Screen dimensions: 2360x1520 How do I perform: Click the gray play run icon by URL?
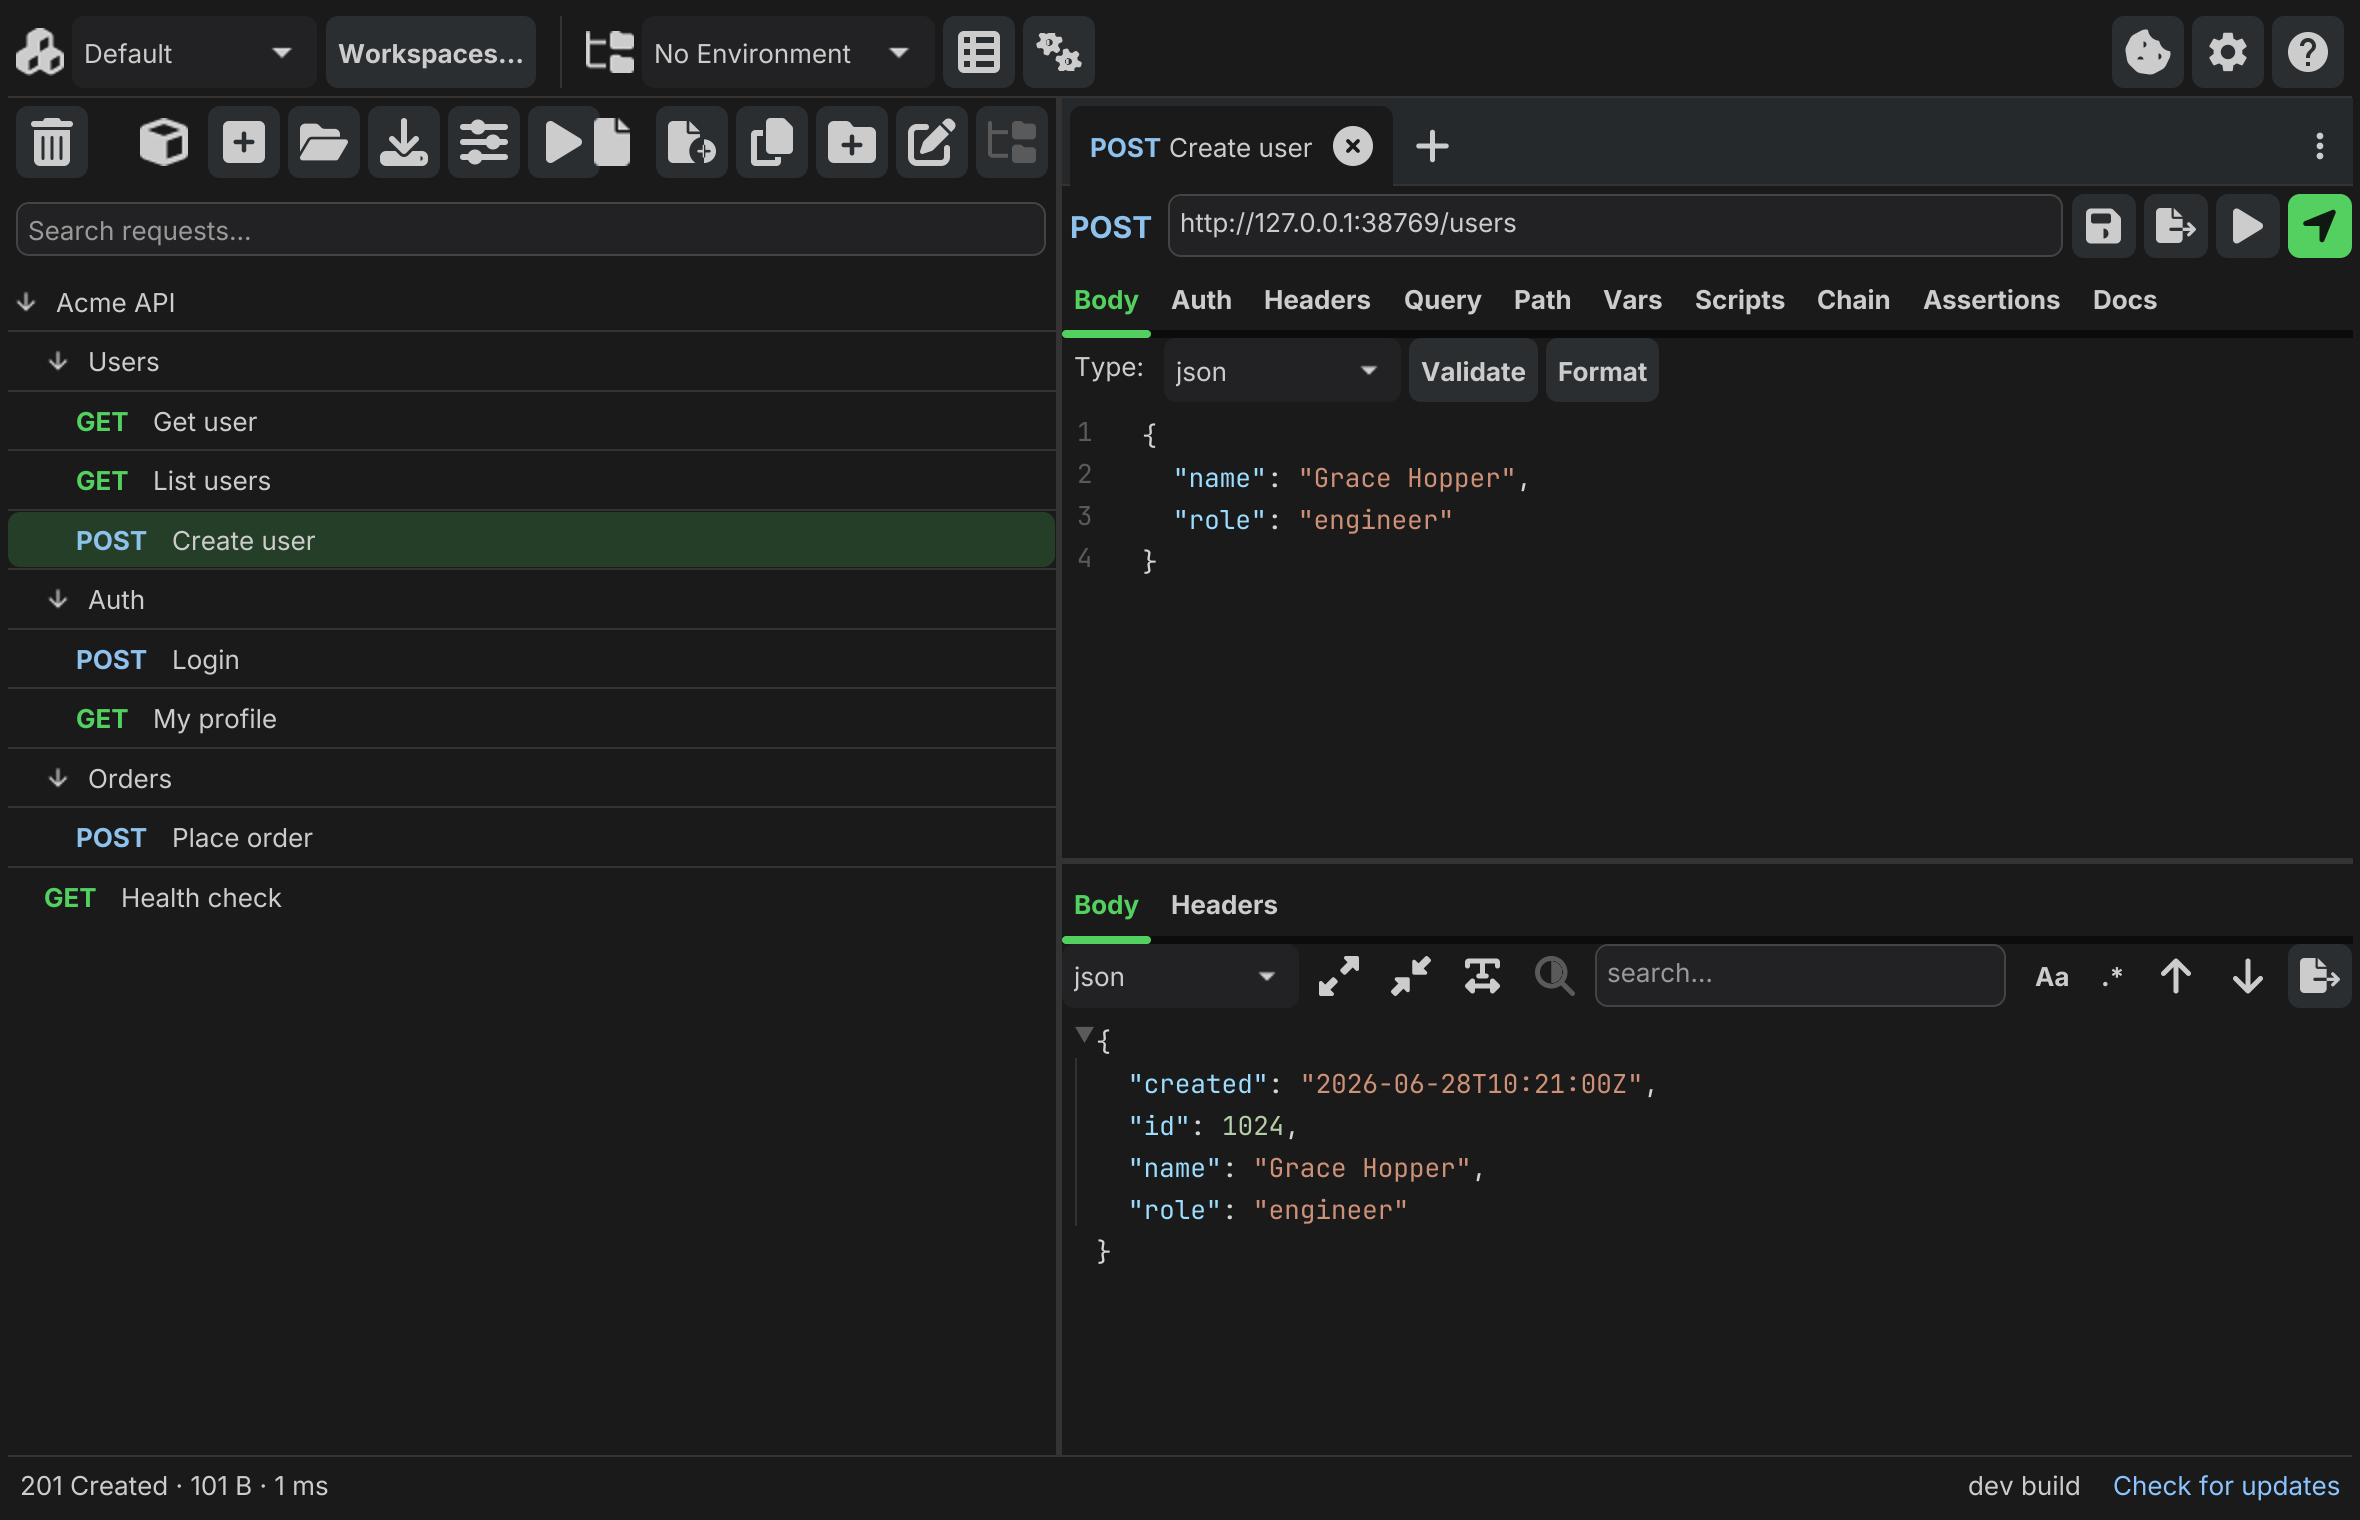2247,226
